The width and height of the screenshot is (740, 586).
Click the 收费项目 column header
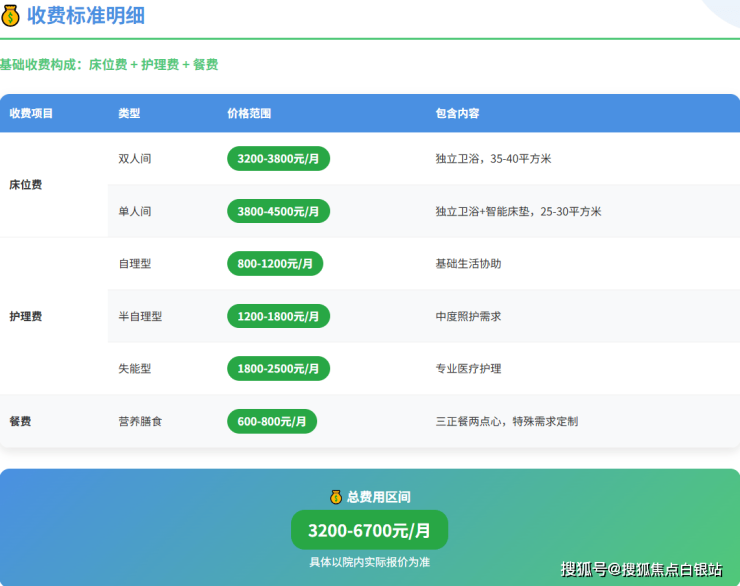(x=31, y=114)
